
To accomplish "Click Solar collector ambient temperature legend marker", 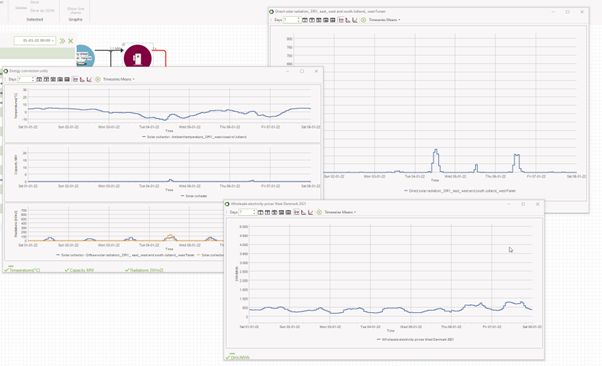I will pyautogui.click(x=144, y=137).
